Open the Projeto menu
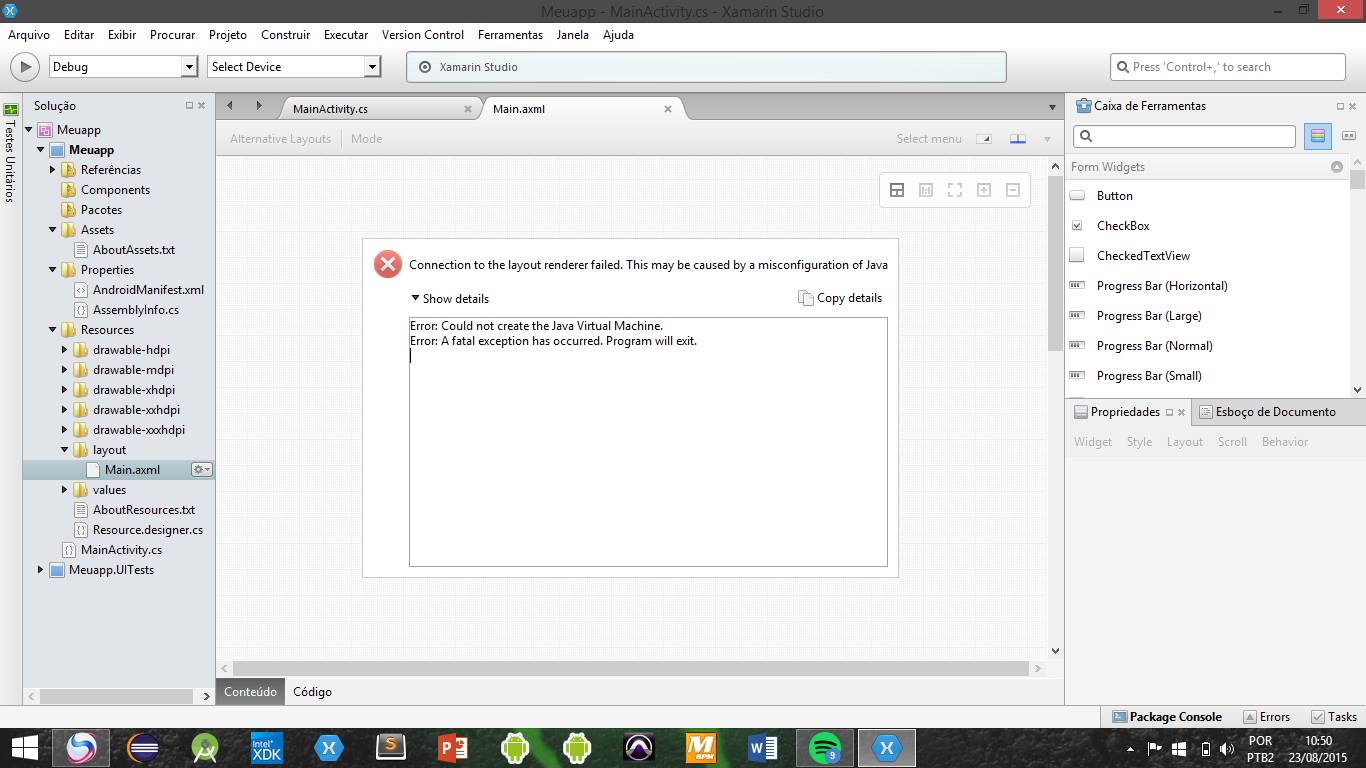Image resolution: width=1366 pixels, height=768 pixels. [x=228, y=34]
